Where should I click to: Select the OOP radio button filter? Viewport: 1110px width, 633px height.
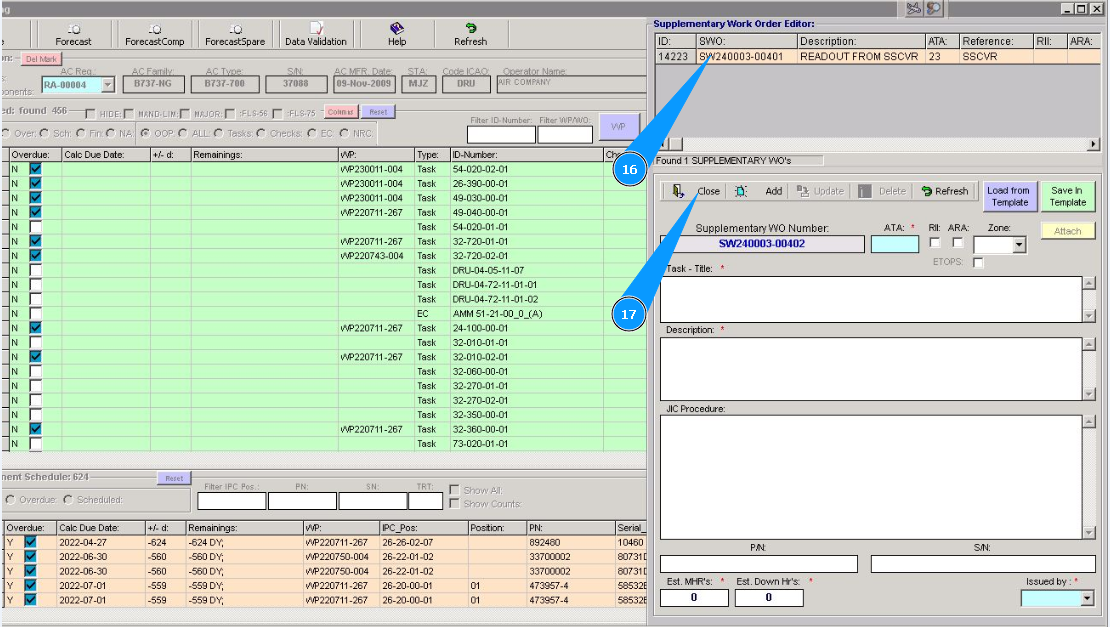click(x=146, y=133)
